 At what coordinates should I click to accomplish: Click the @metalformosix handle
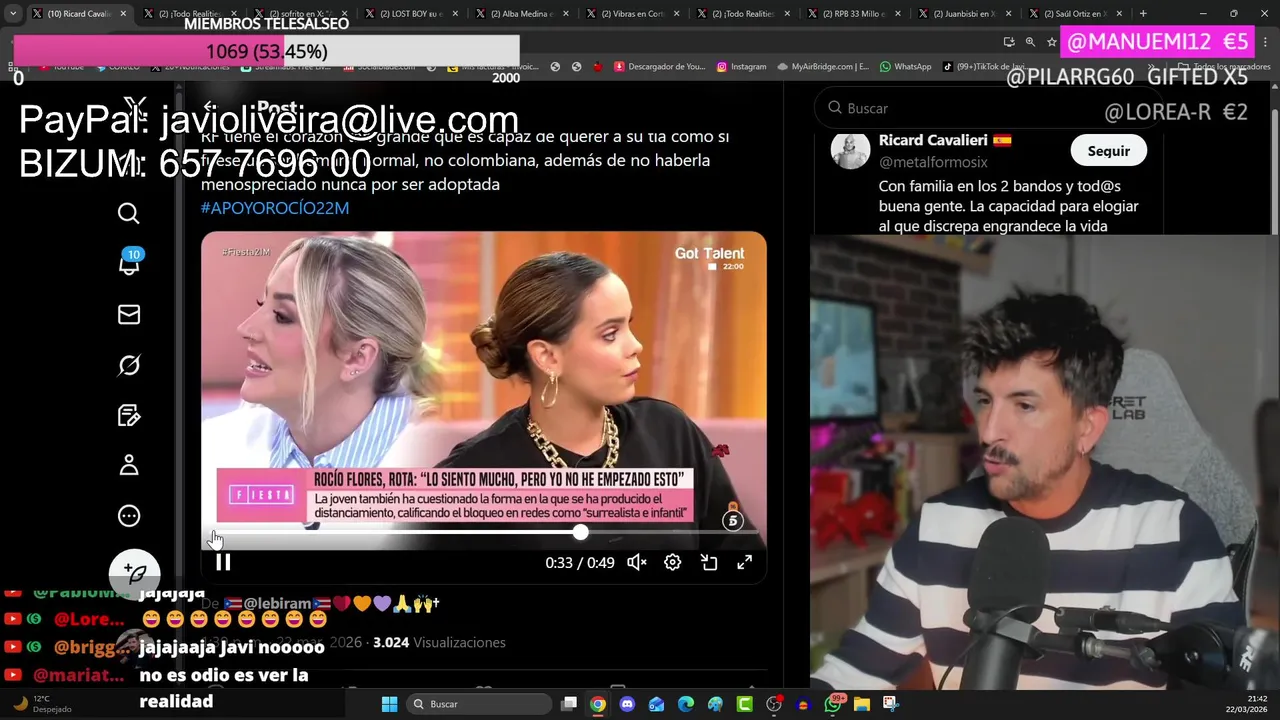pyautogui.click(x=933, y=162)
